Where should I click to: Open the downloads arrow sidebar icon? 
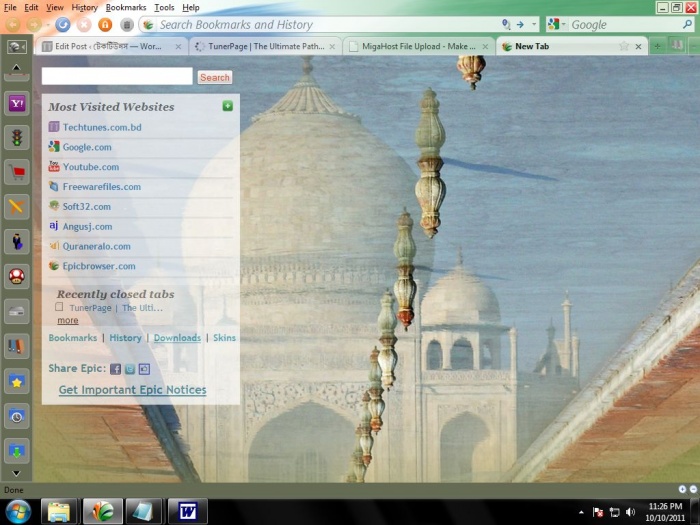point(17,451)
